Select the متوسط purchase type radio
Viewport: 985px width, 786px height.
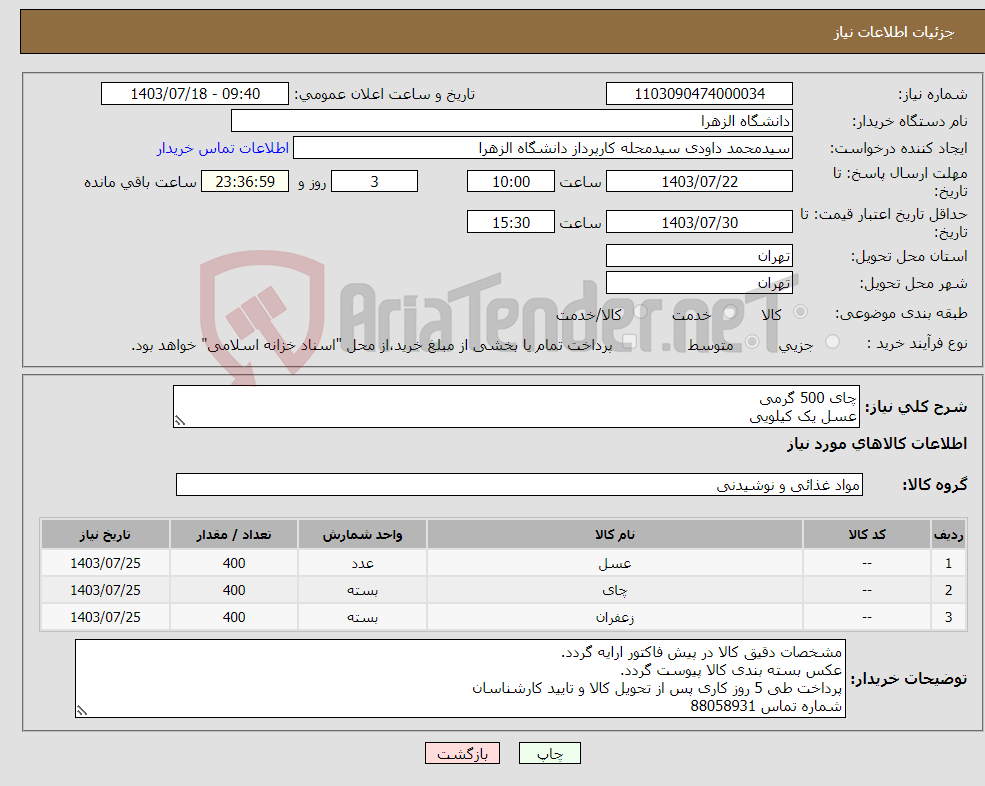(752, 342)
